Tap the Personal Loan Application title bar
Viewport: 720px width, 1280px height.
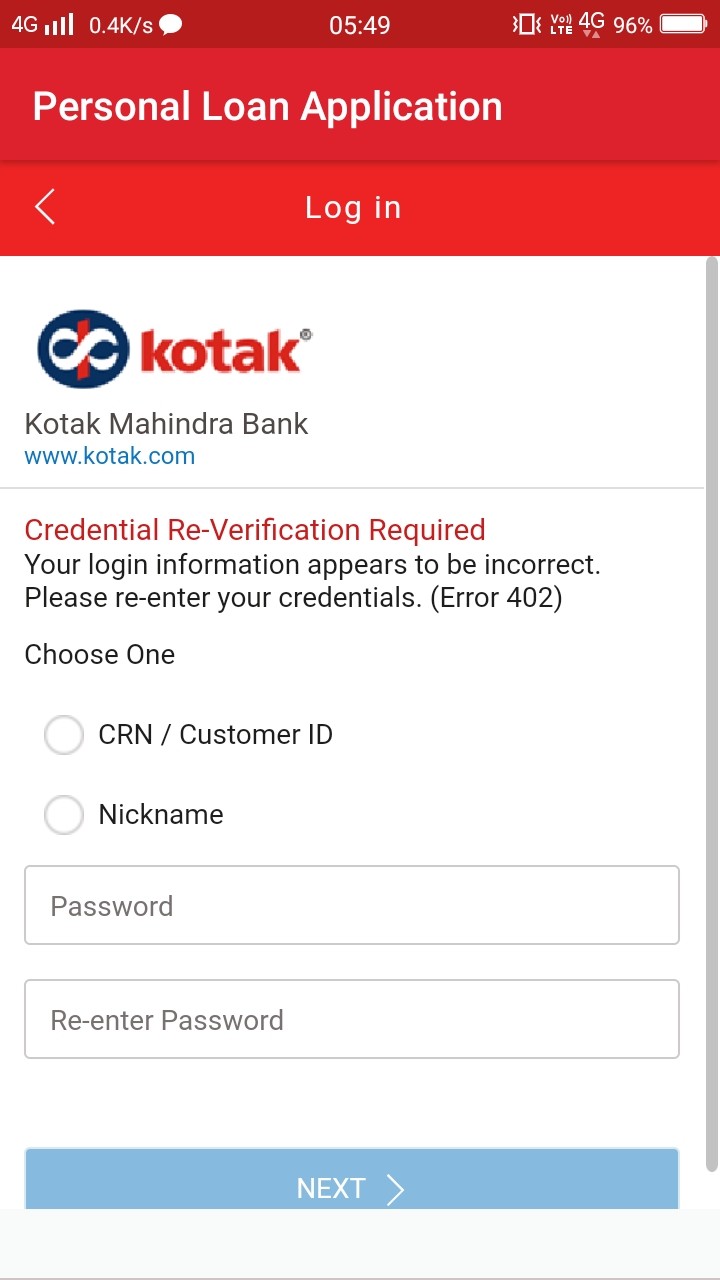click(x=360, y=105)
